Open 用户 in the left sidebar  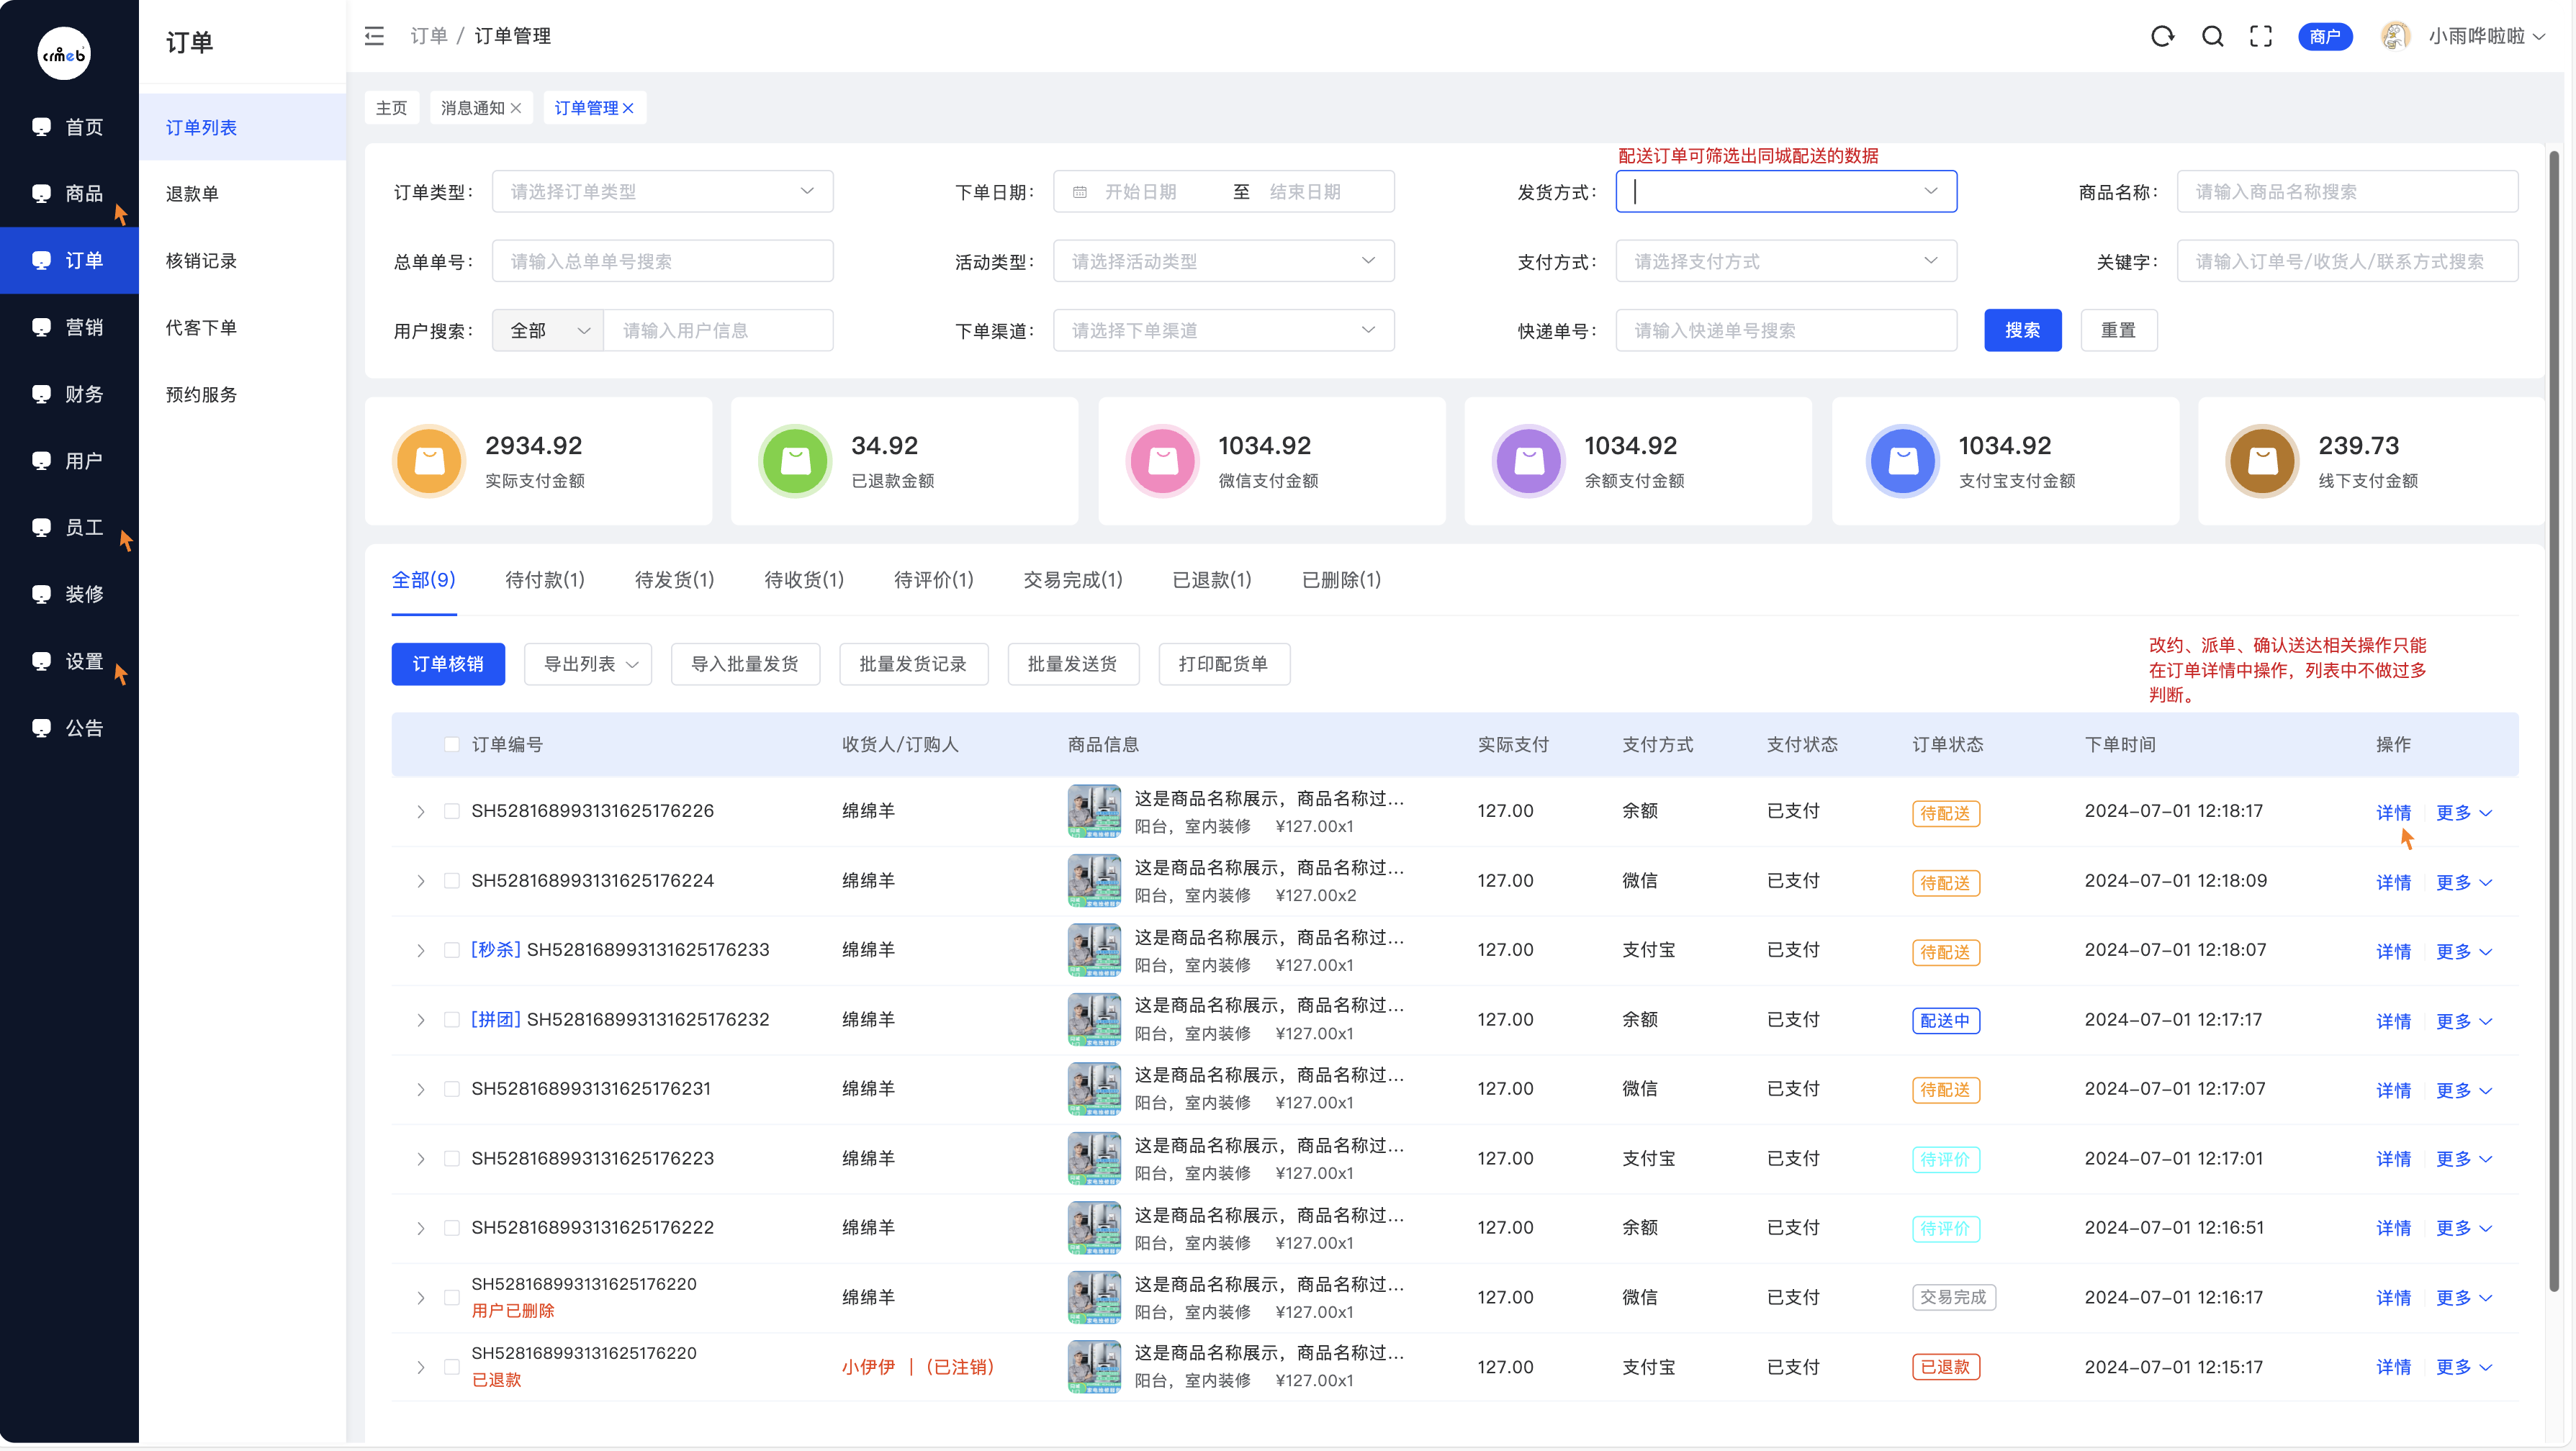pyautogui.click(x=69, y=461)
